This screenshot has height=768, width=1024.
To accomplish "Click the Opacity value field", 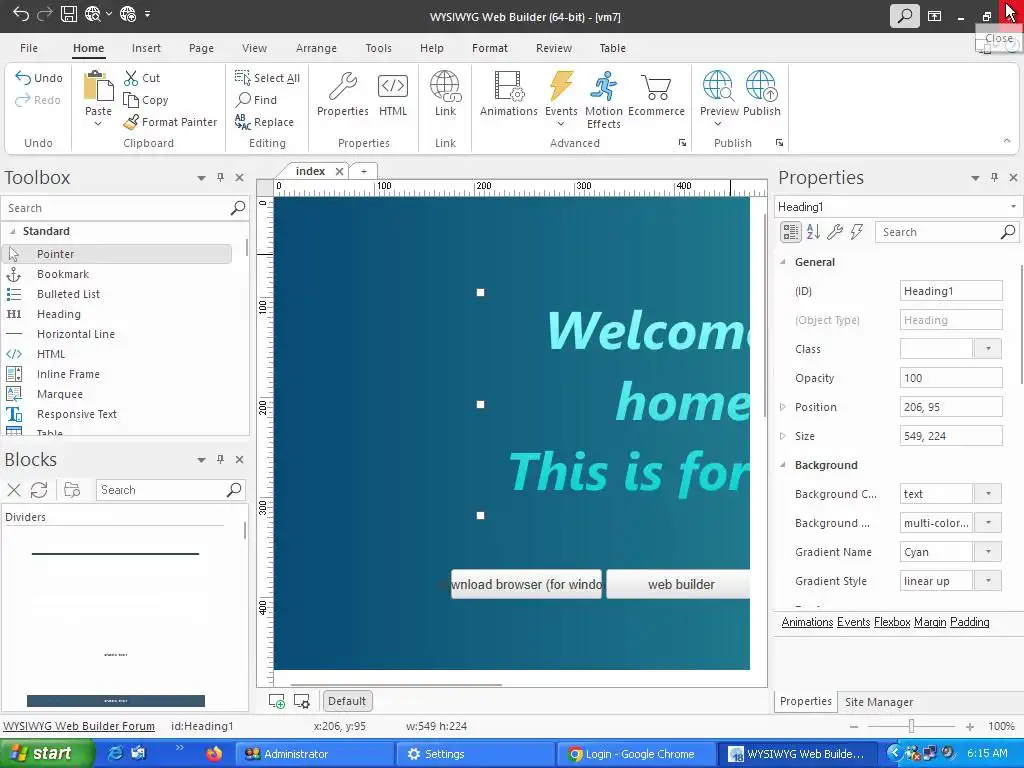I will [951, 378].
